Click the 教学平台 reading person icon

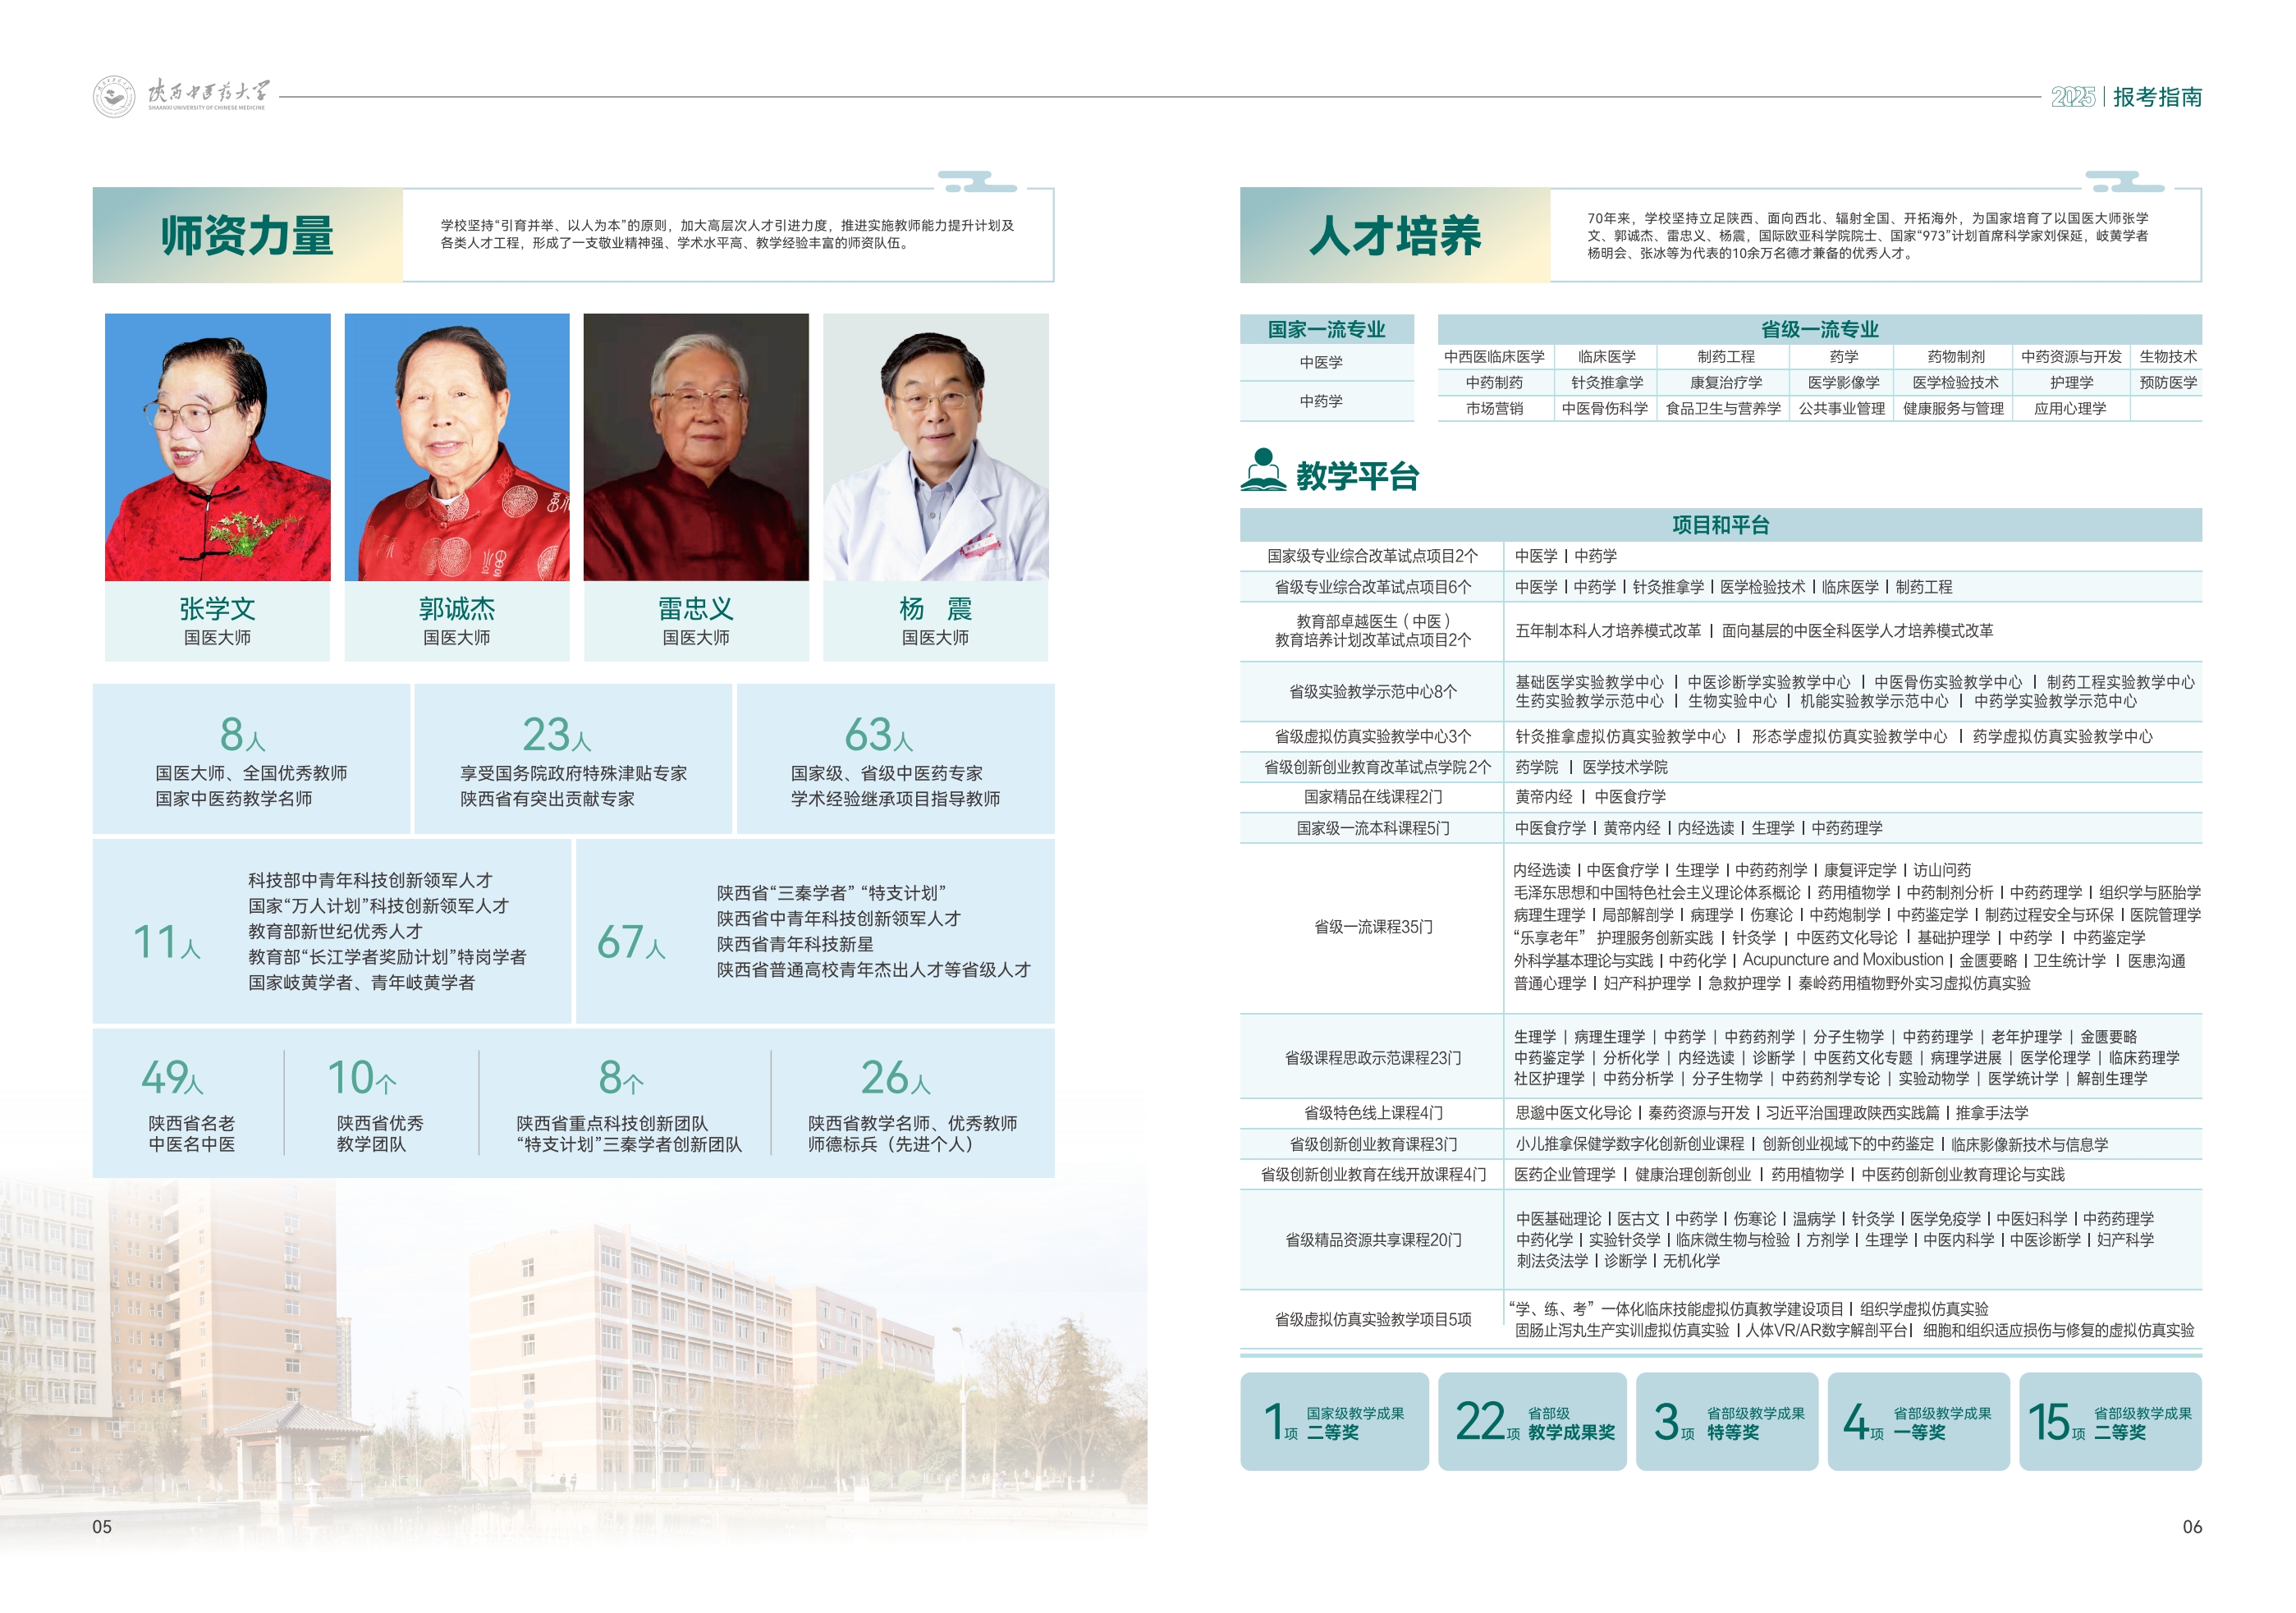[x=1263, y=470]
